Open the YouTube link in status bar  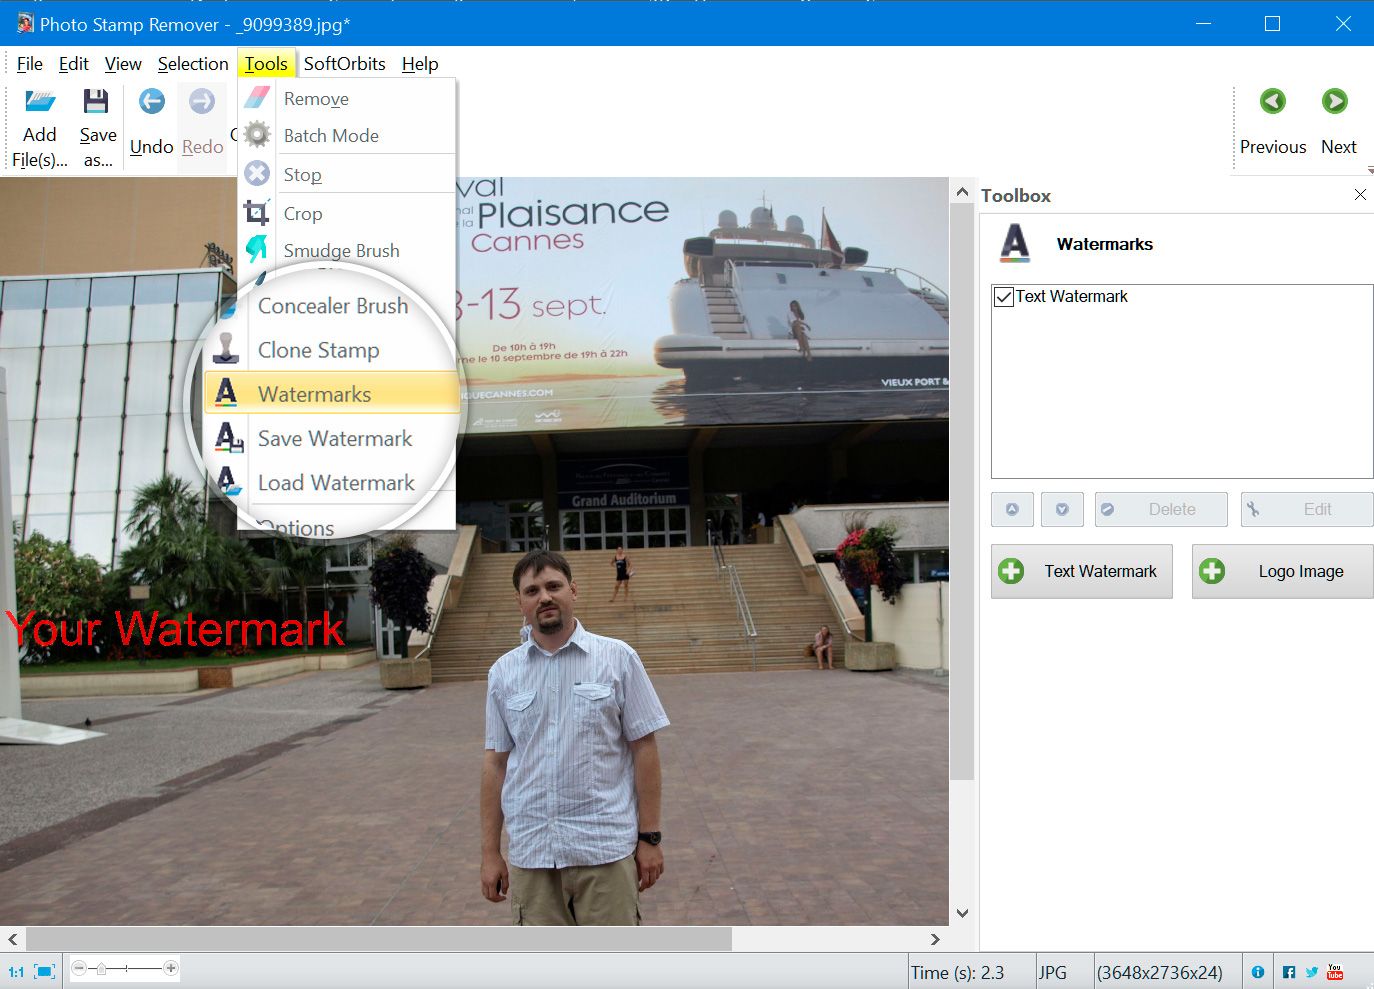coord(1335,971)
